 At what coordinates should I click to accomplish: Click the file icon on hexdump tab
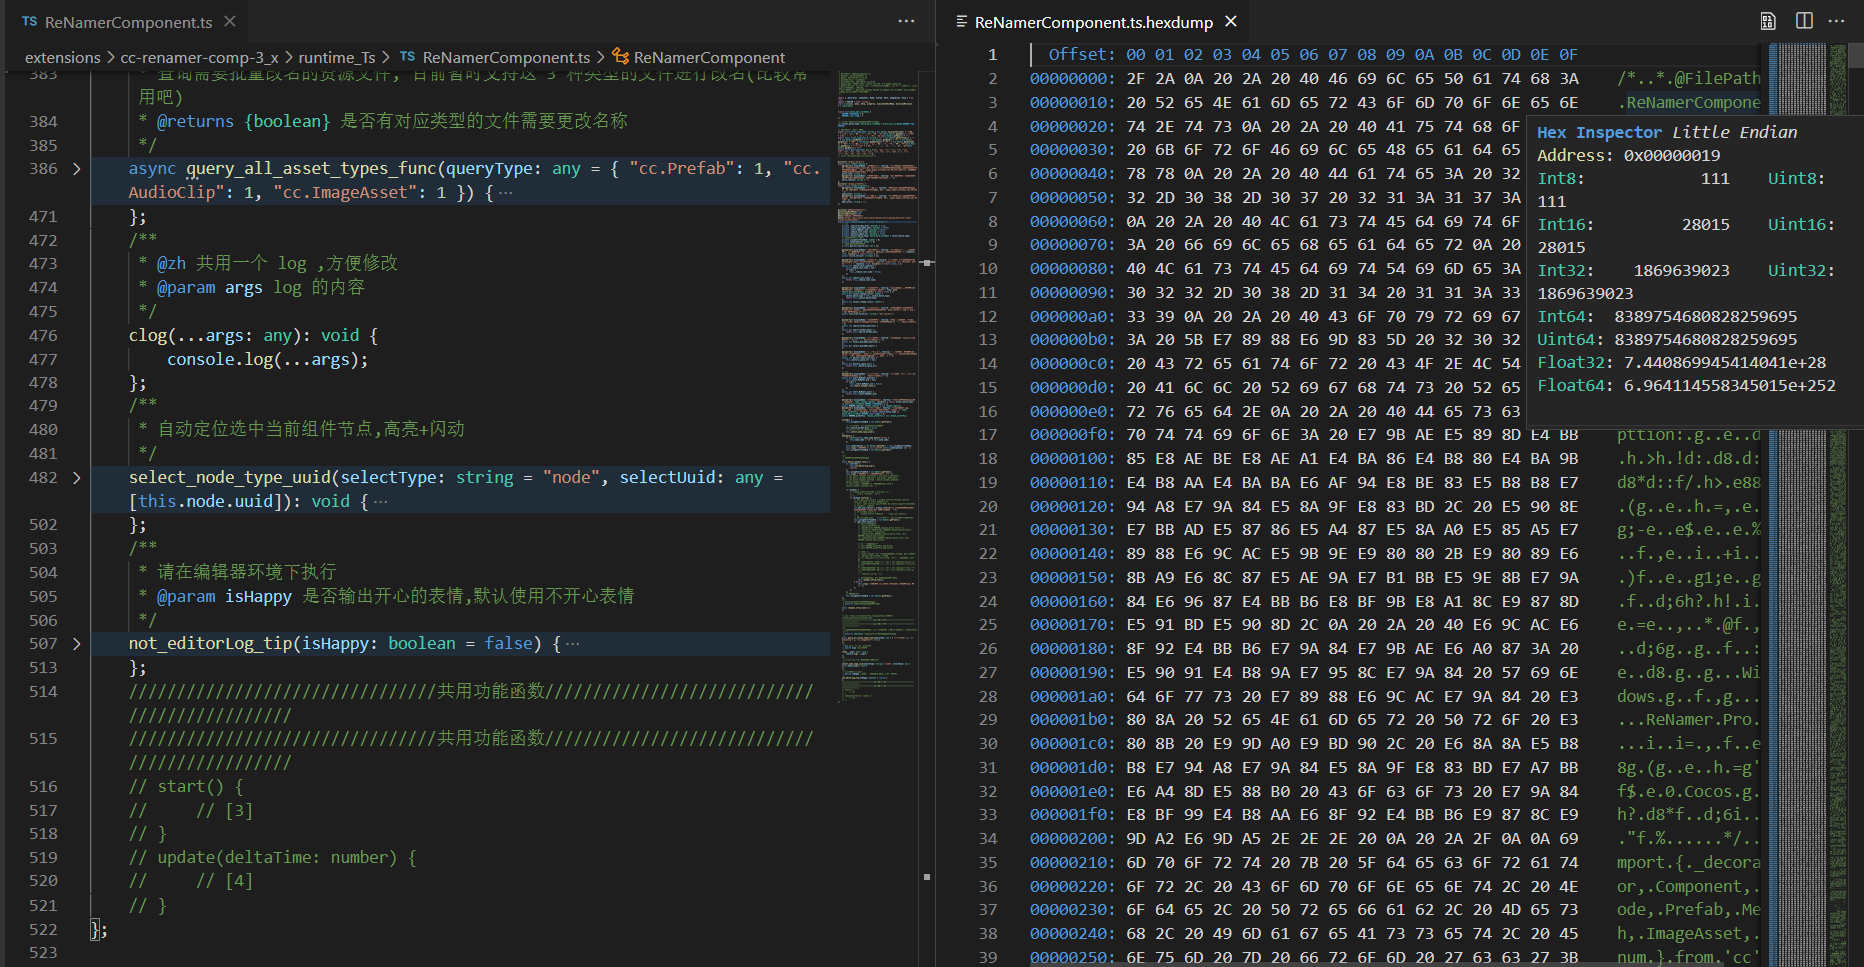(961, 21)
